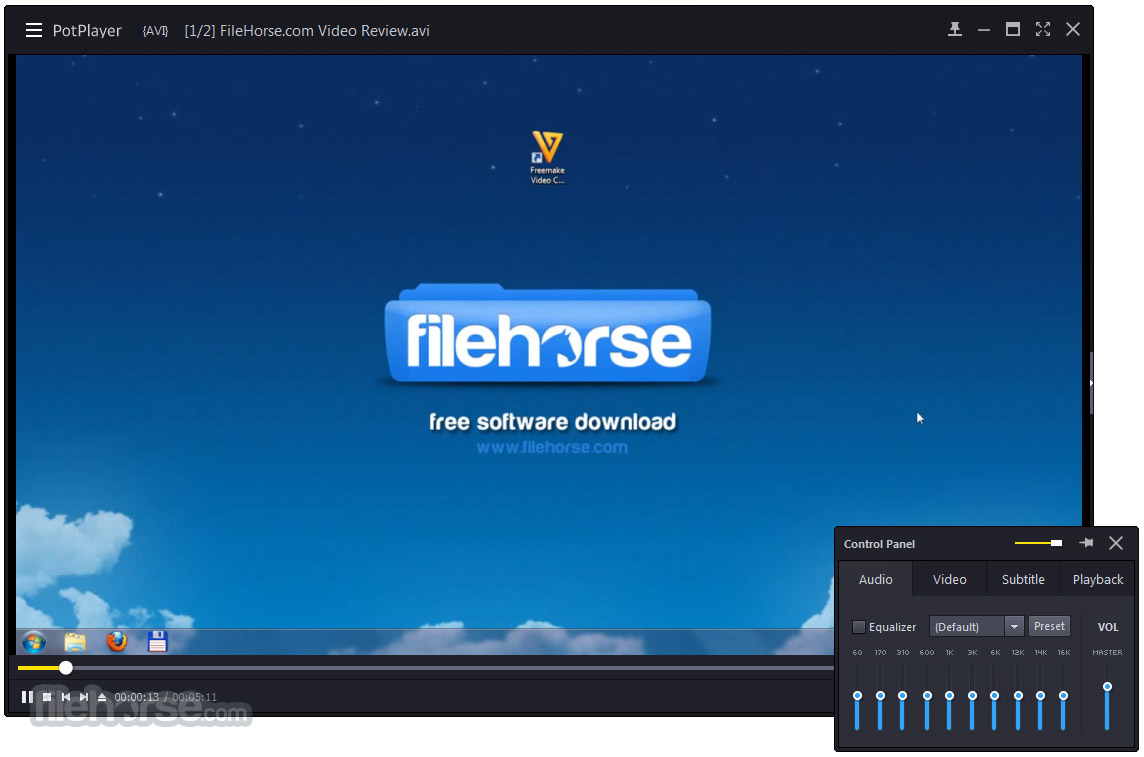Close the PotPlayer window
The image size is (1144, 757).
[1072, 29]
